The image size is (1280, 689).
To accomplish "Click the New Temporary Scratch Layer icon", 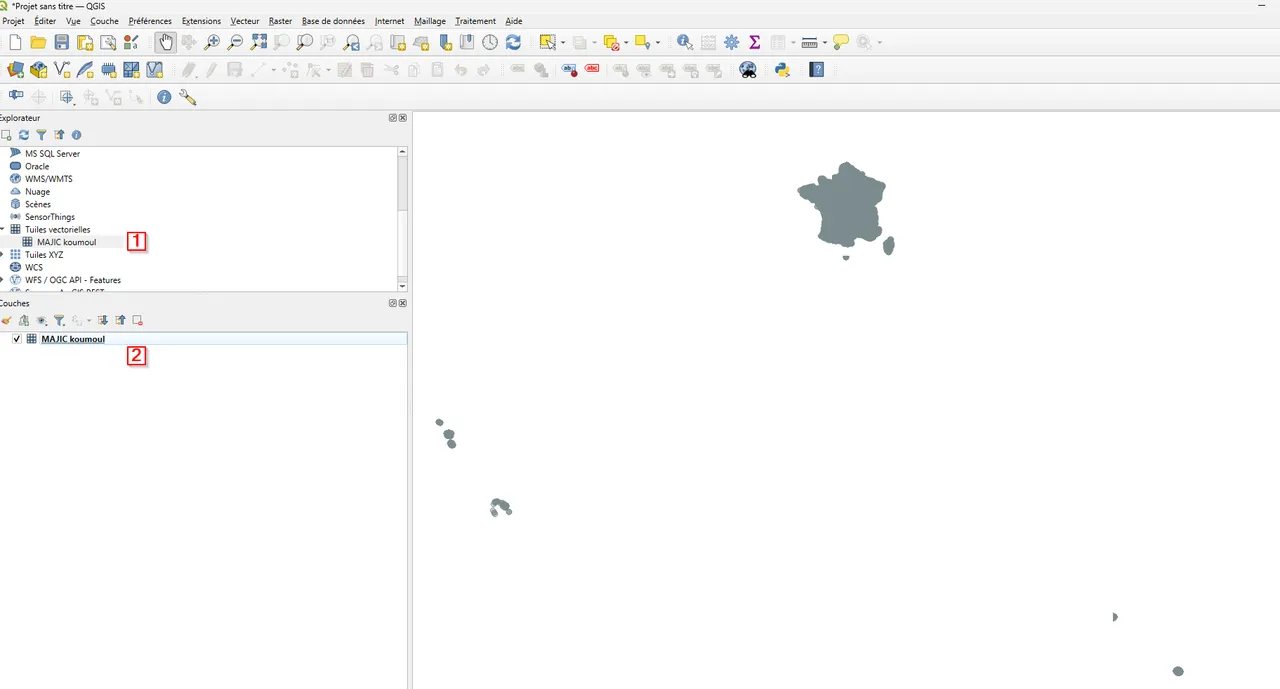I will 108,70.
